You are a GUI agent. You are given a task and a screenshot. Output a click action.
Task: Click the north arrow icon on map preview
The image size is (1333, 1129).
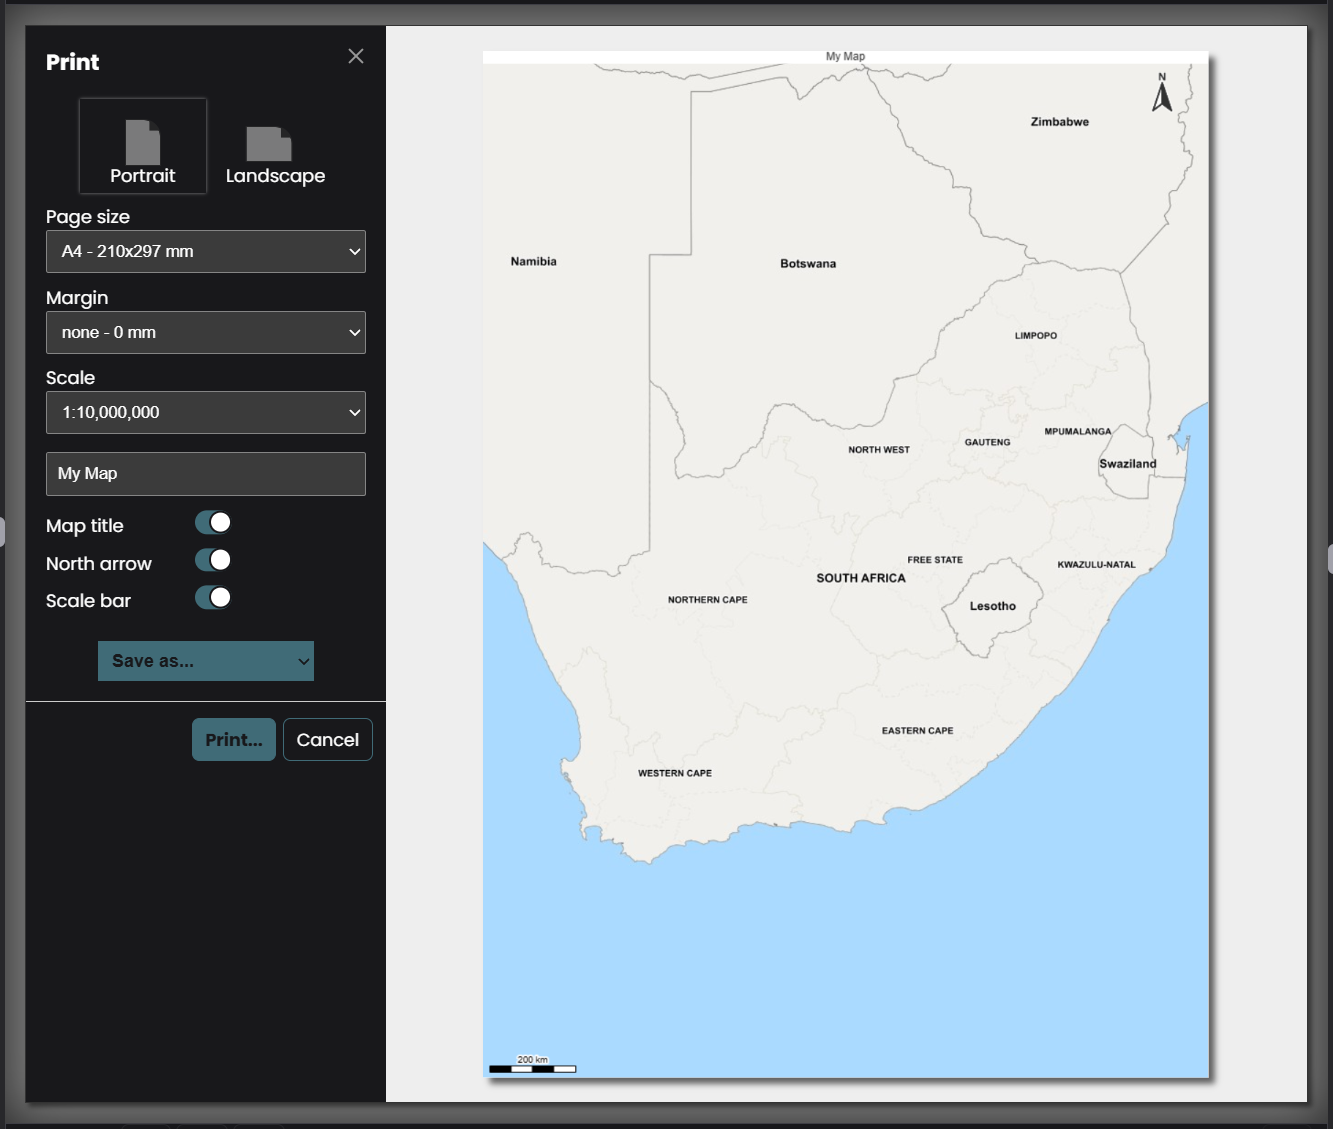(1162, 92)
